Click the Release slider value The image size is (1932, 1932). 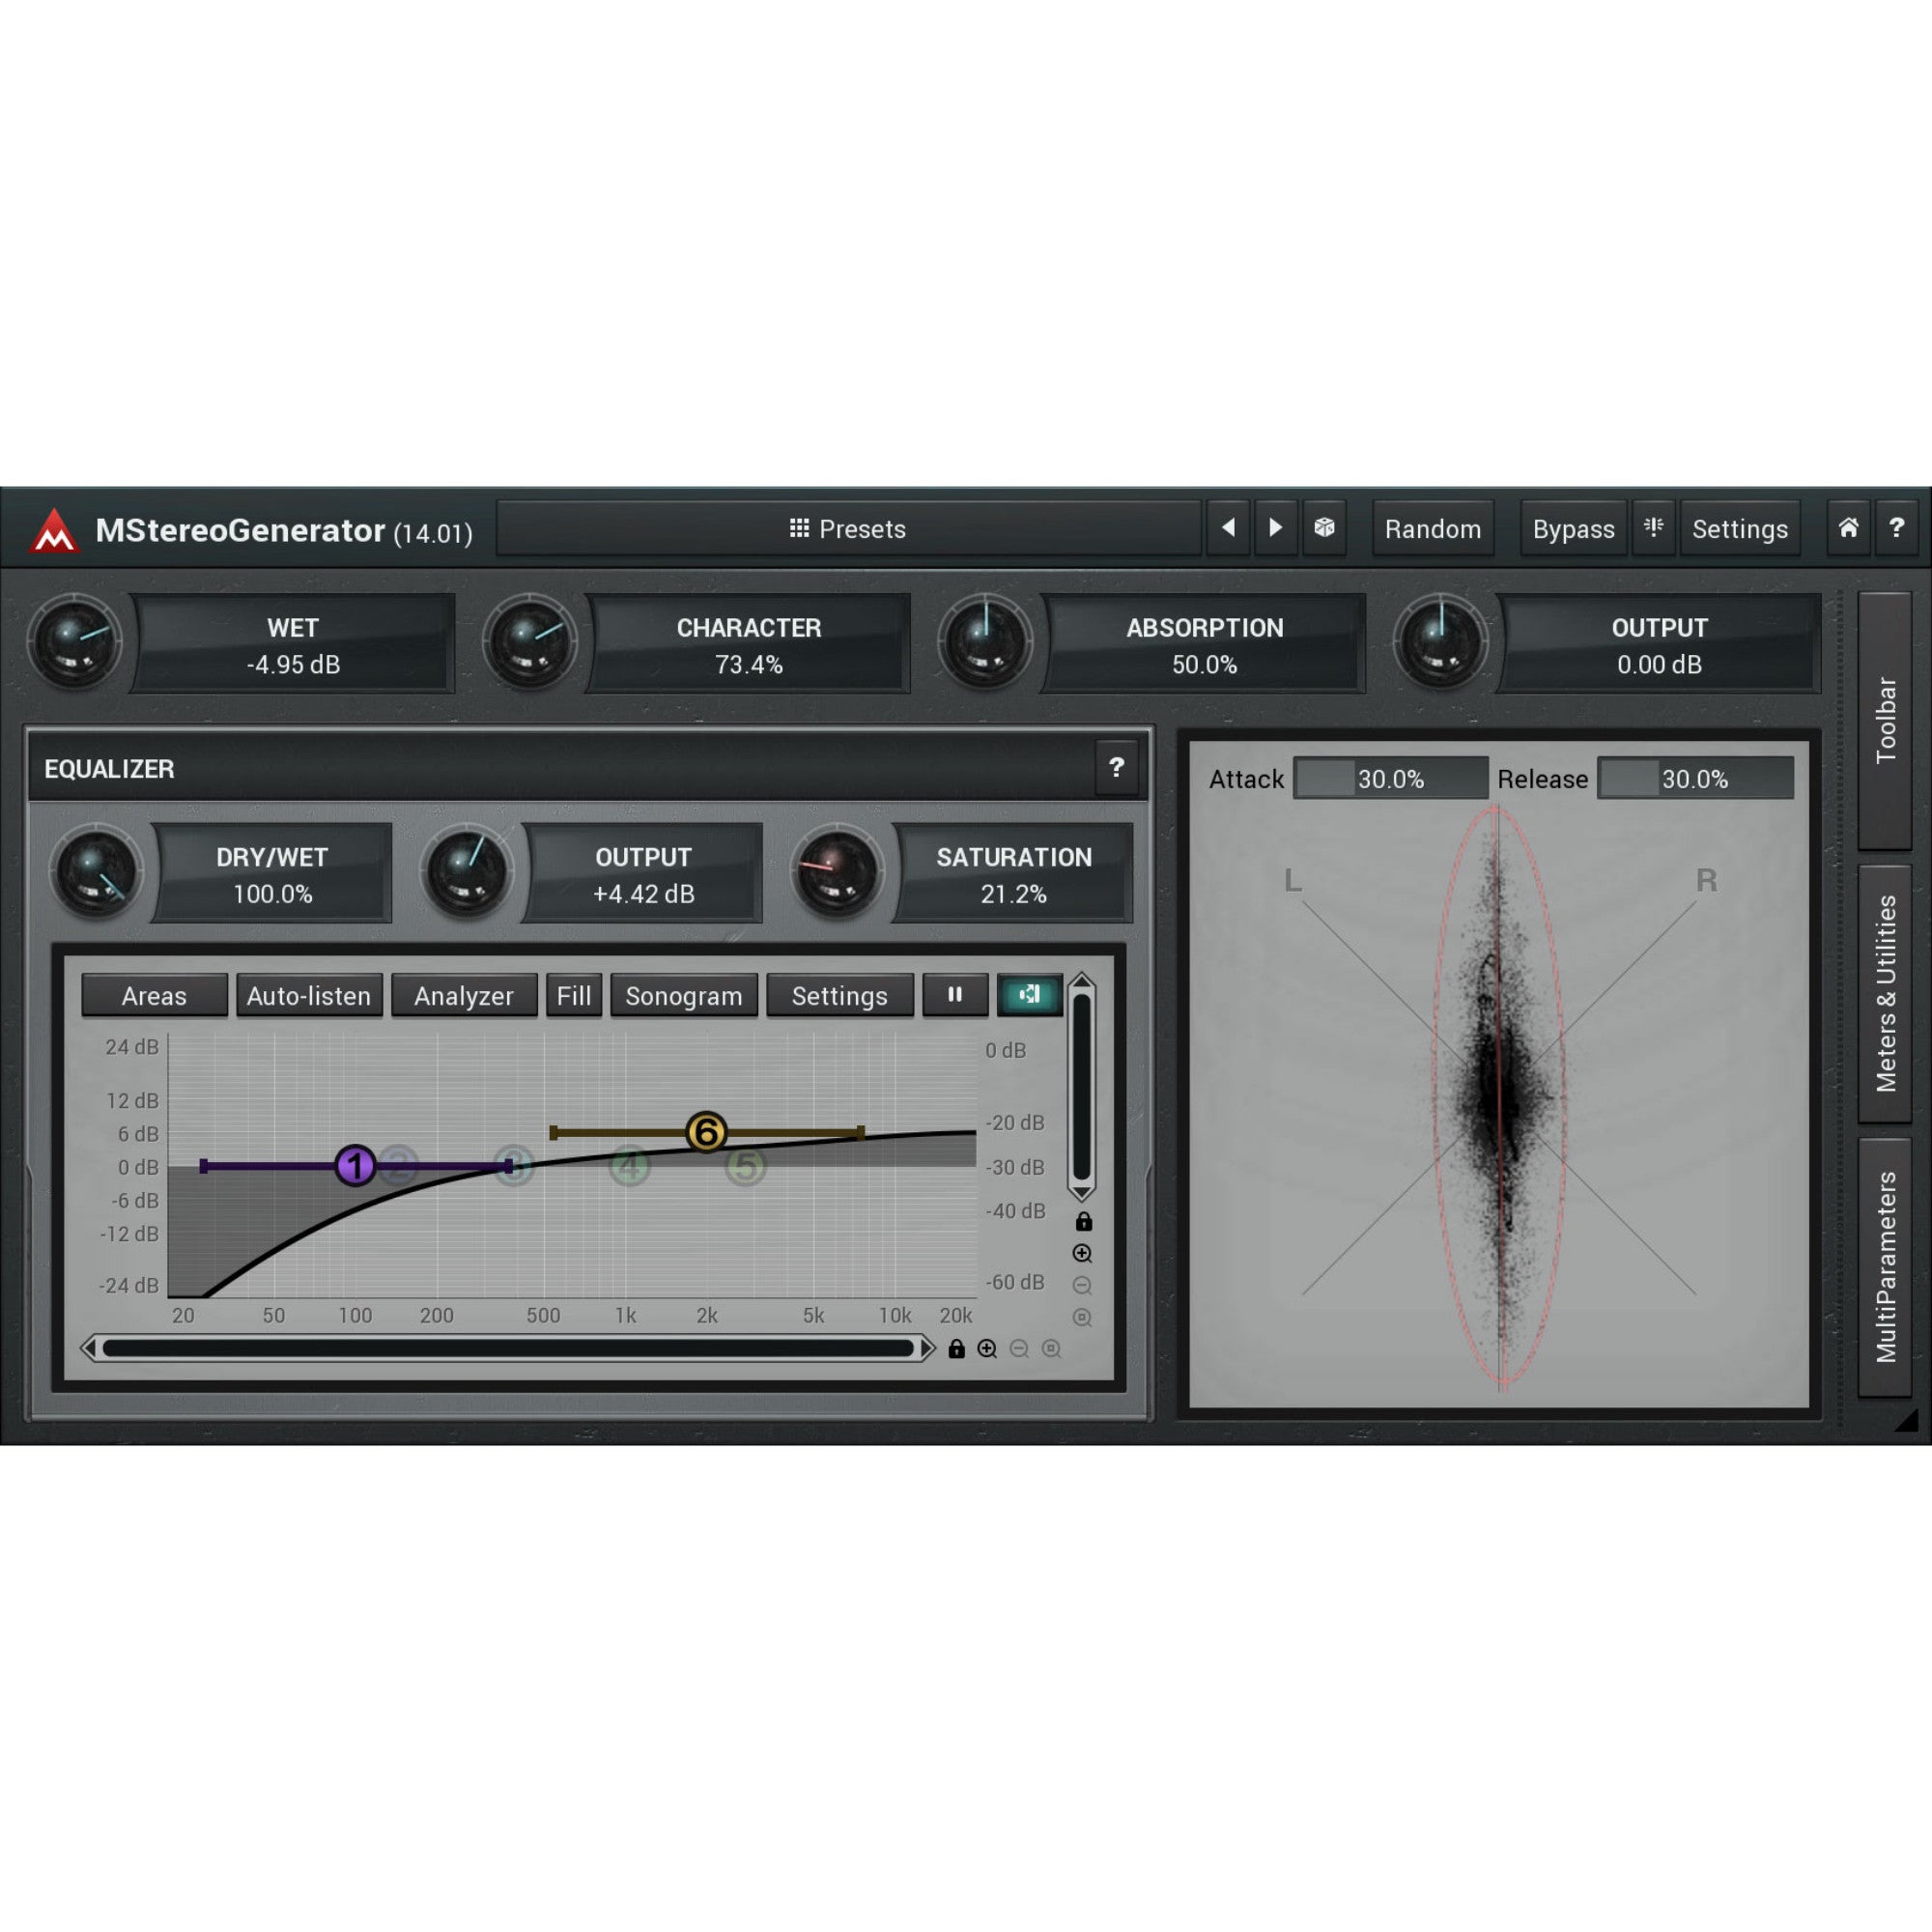point(1695,778)
